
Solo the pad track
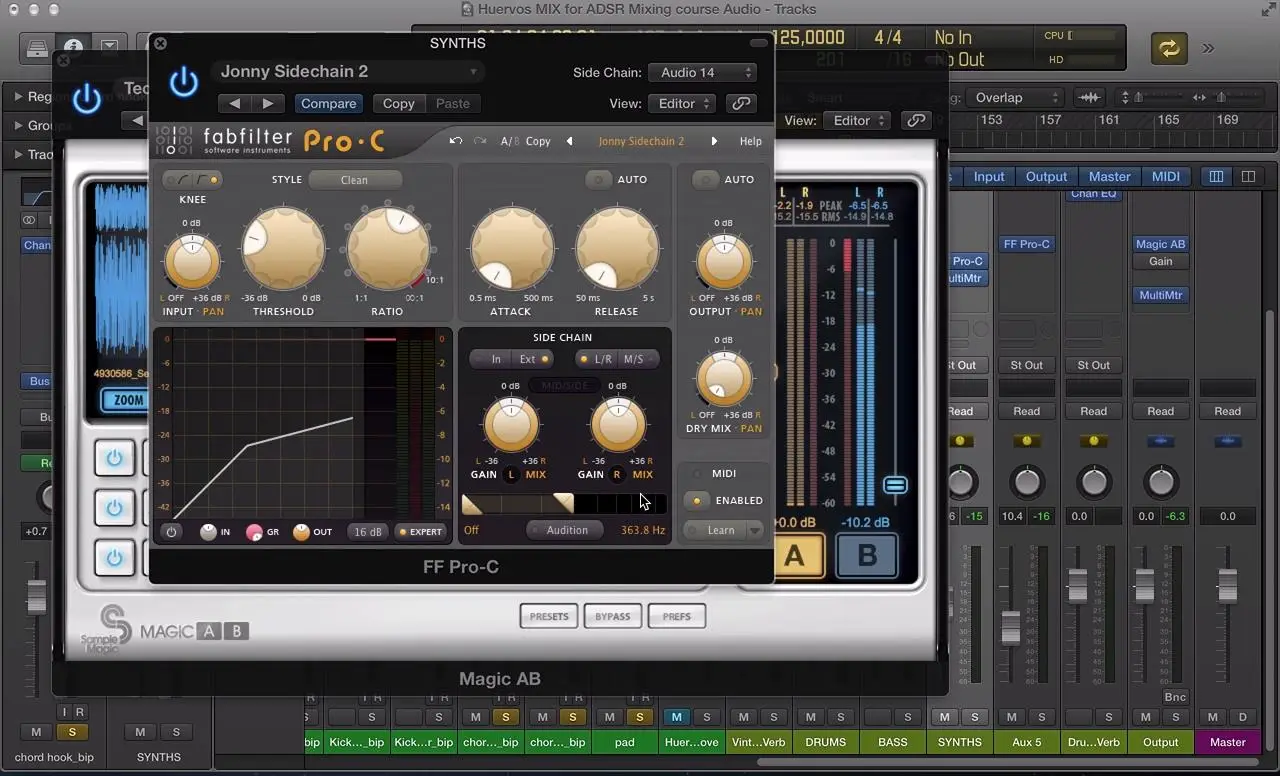pos(640,717)
